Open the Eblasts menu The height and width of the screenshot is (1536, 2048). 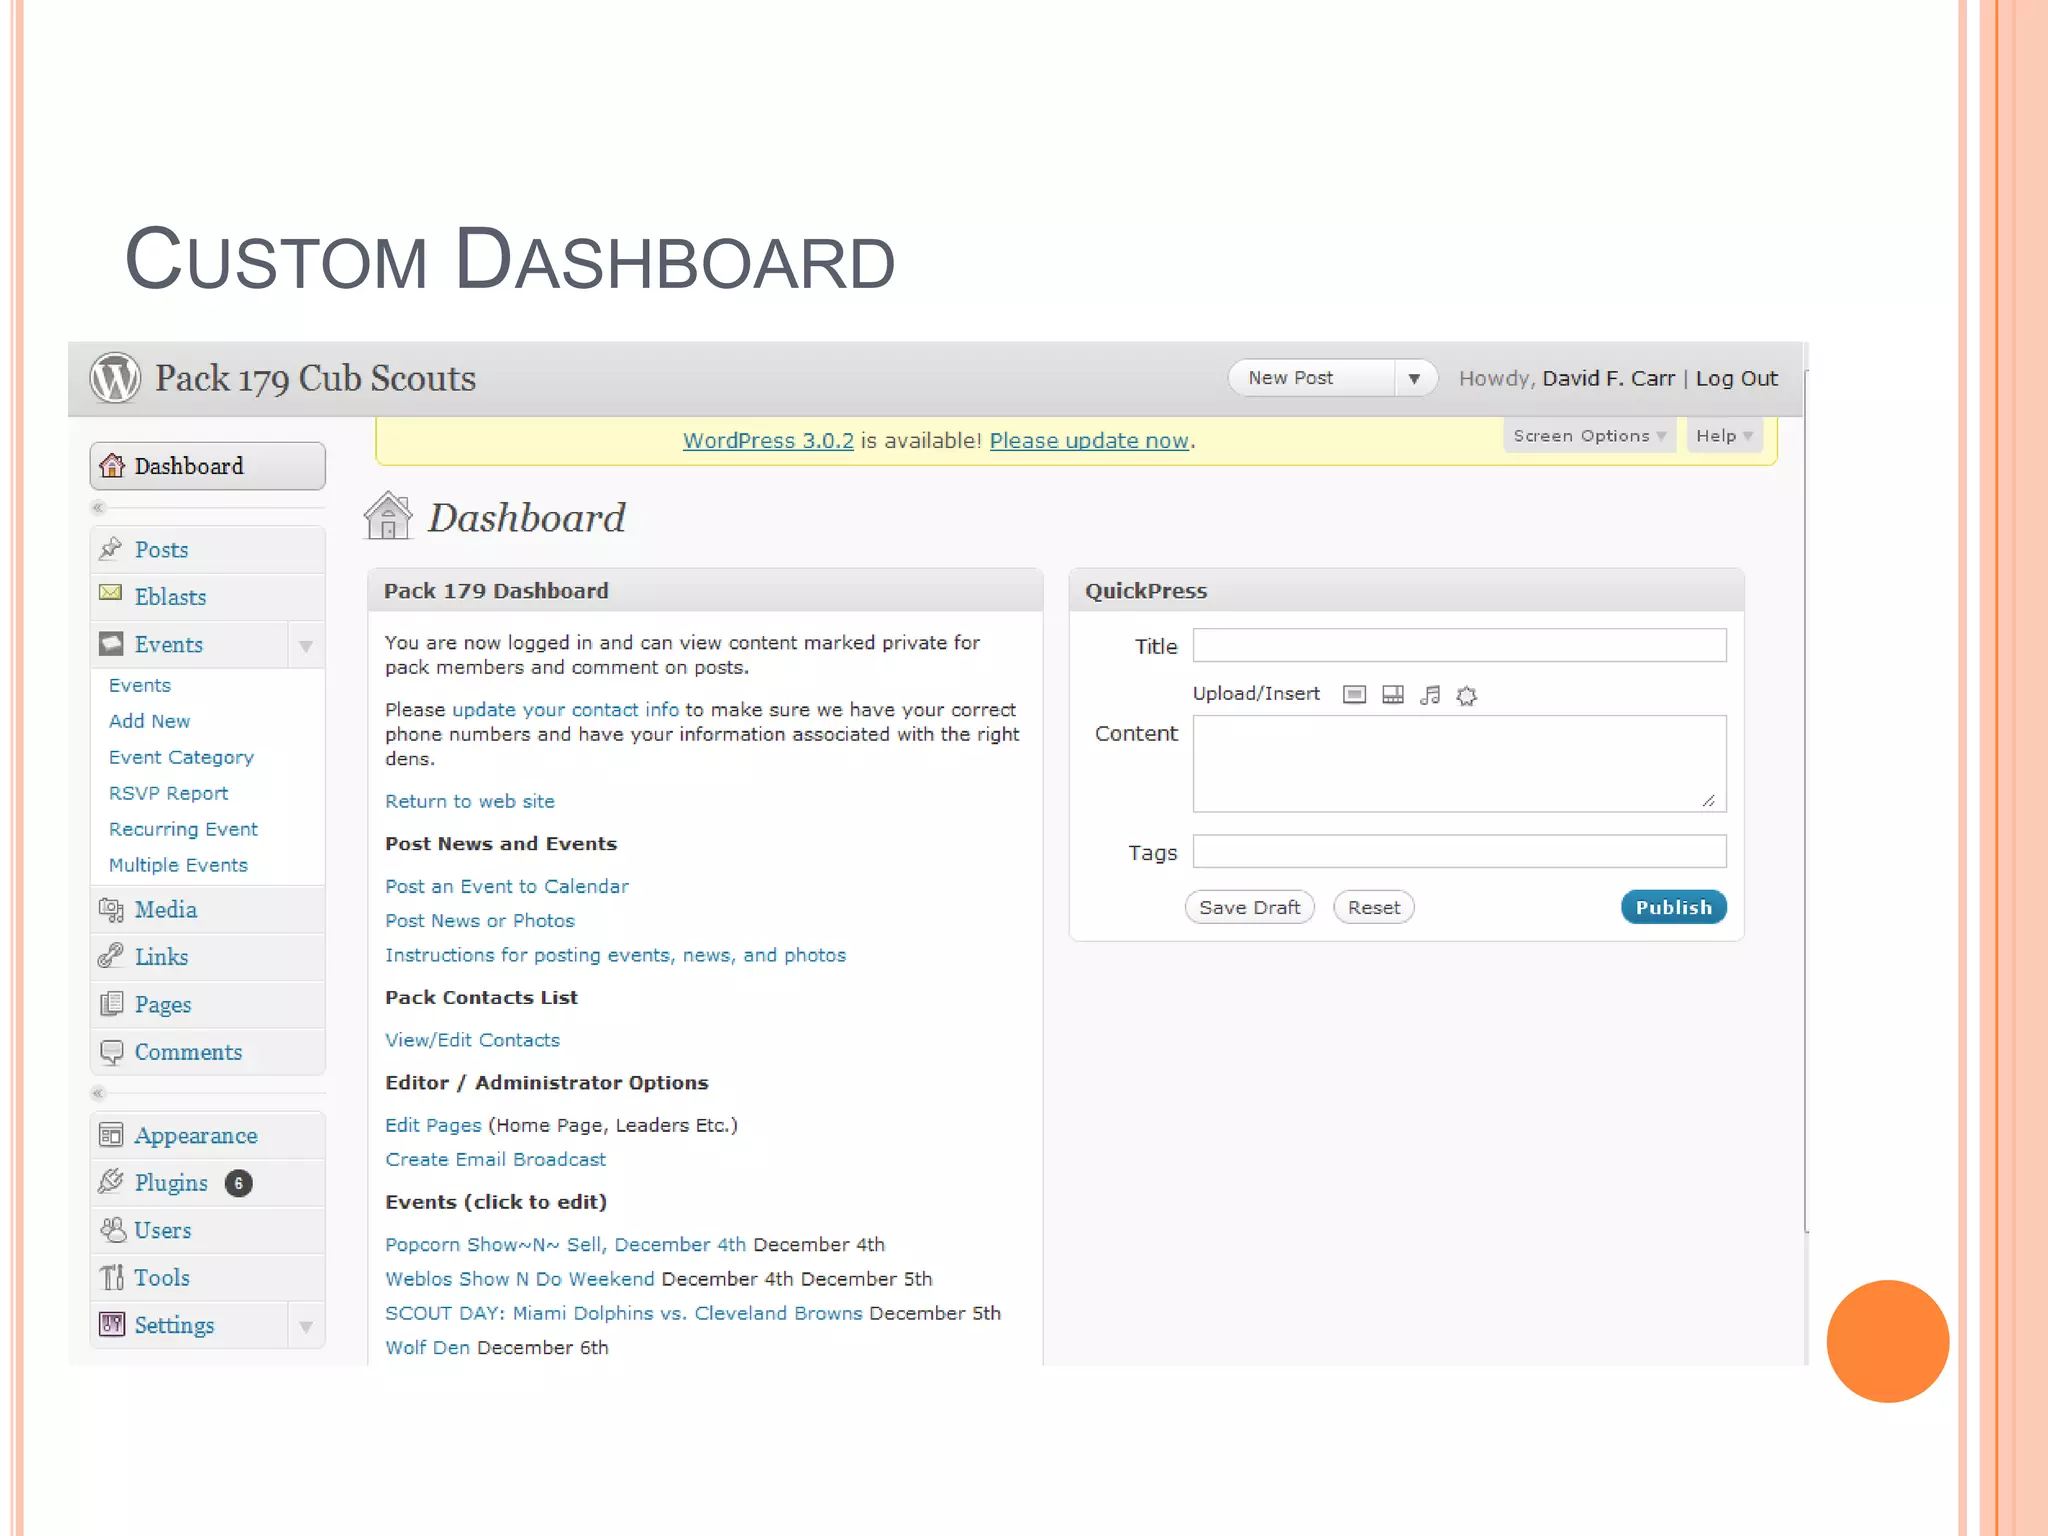207,597
